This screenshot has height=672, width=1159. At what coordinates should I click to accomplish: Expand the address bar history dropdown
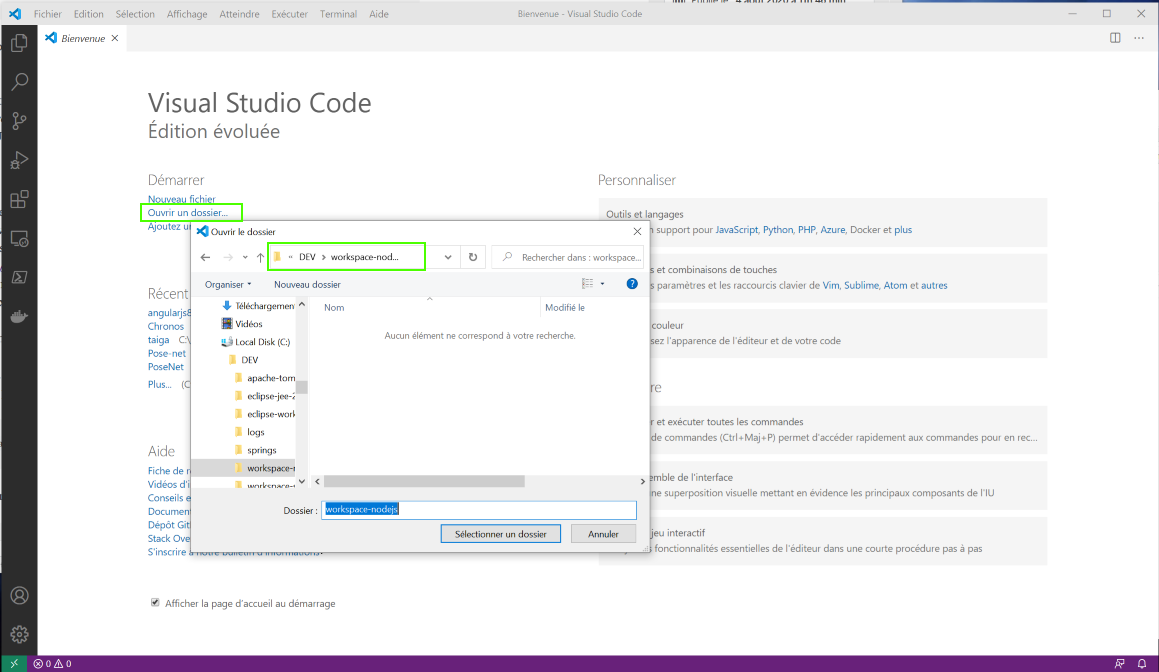[x=448, y=257]
